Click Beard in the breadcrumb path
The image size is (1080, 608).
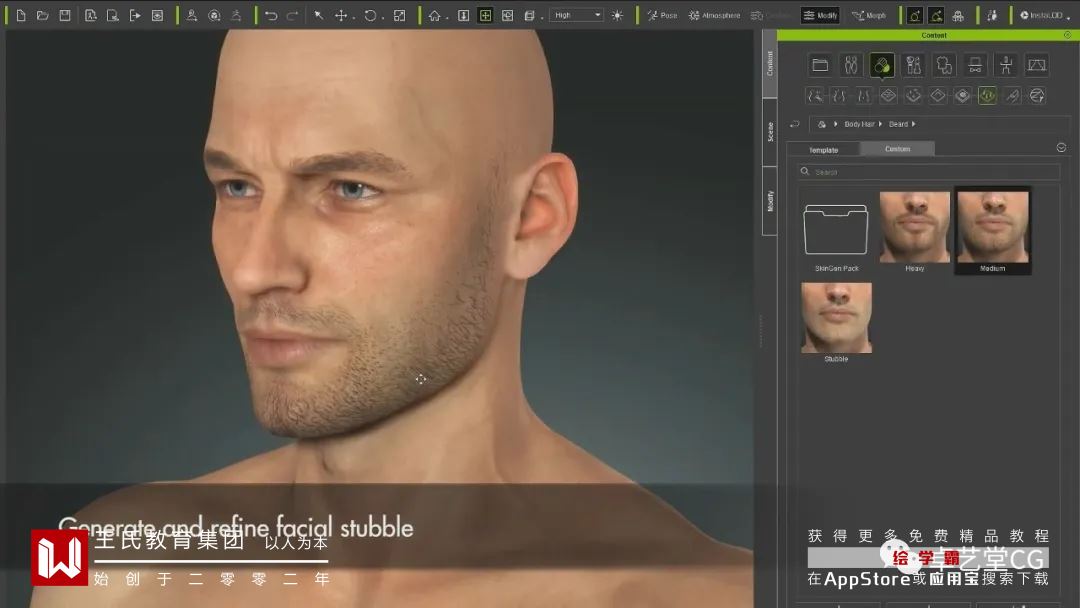pyautogui.click(x=898, y=124)
